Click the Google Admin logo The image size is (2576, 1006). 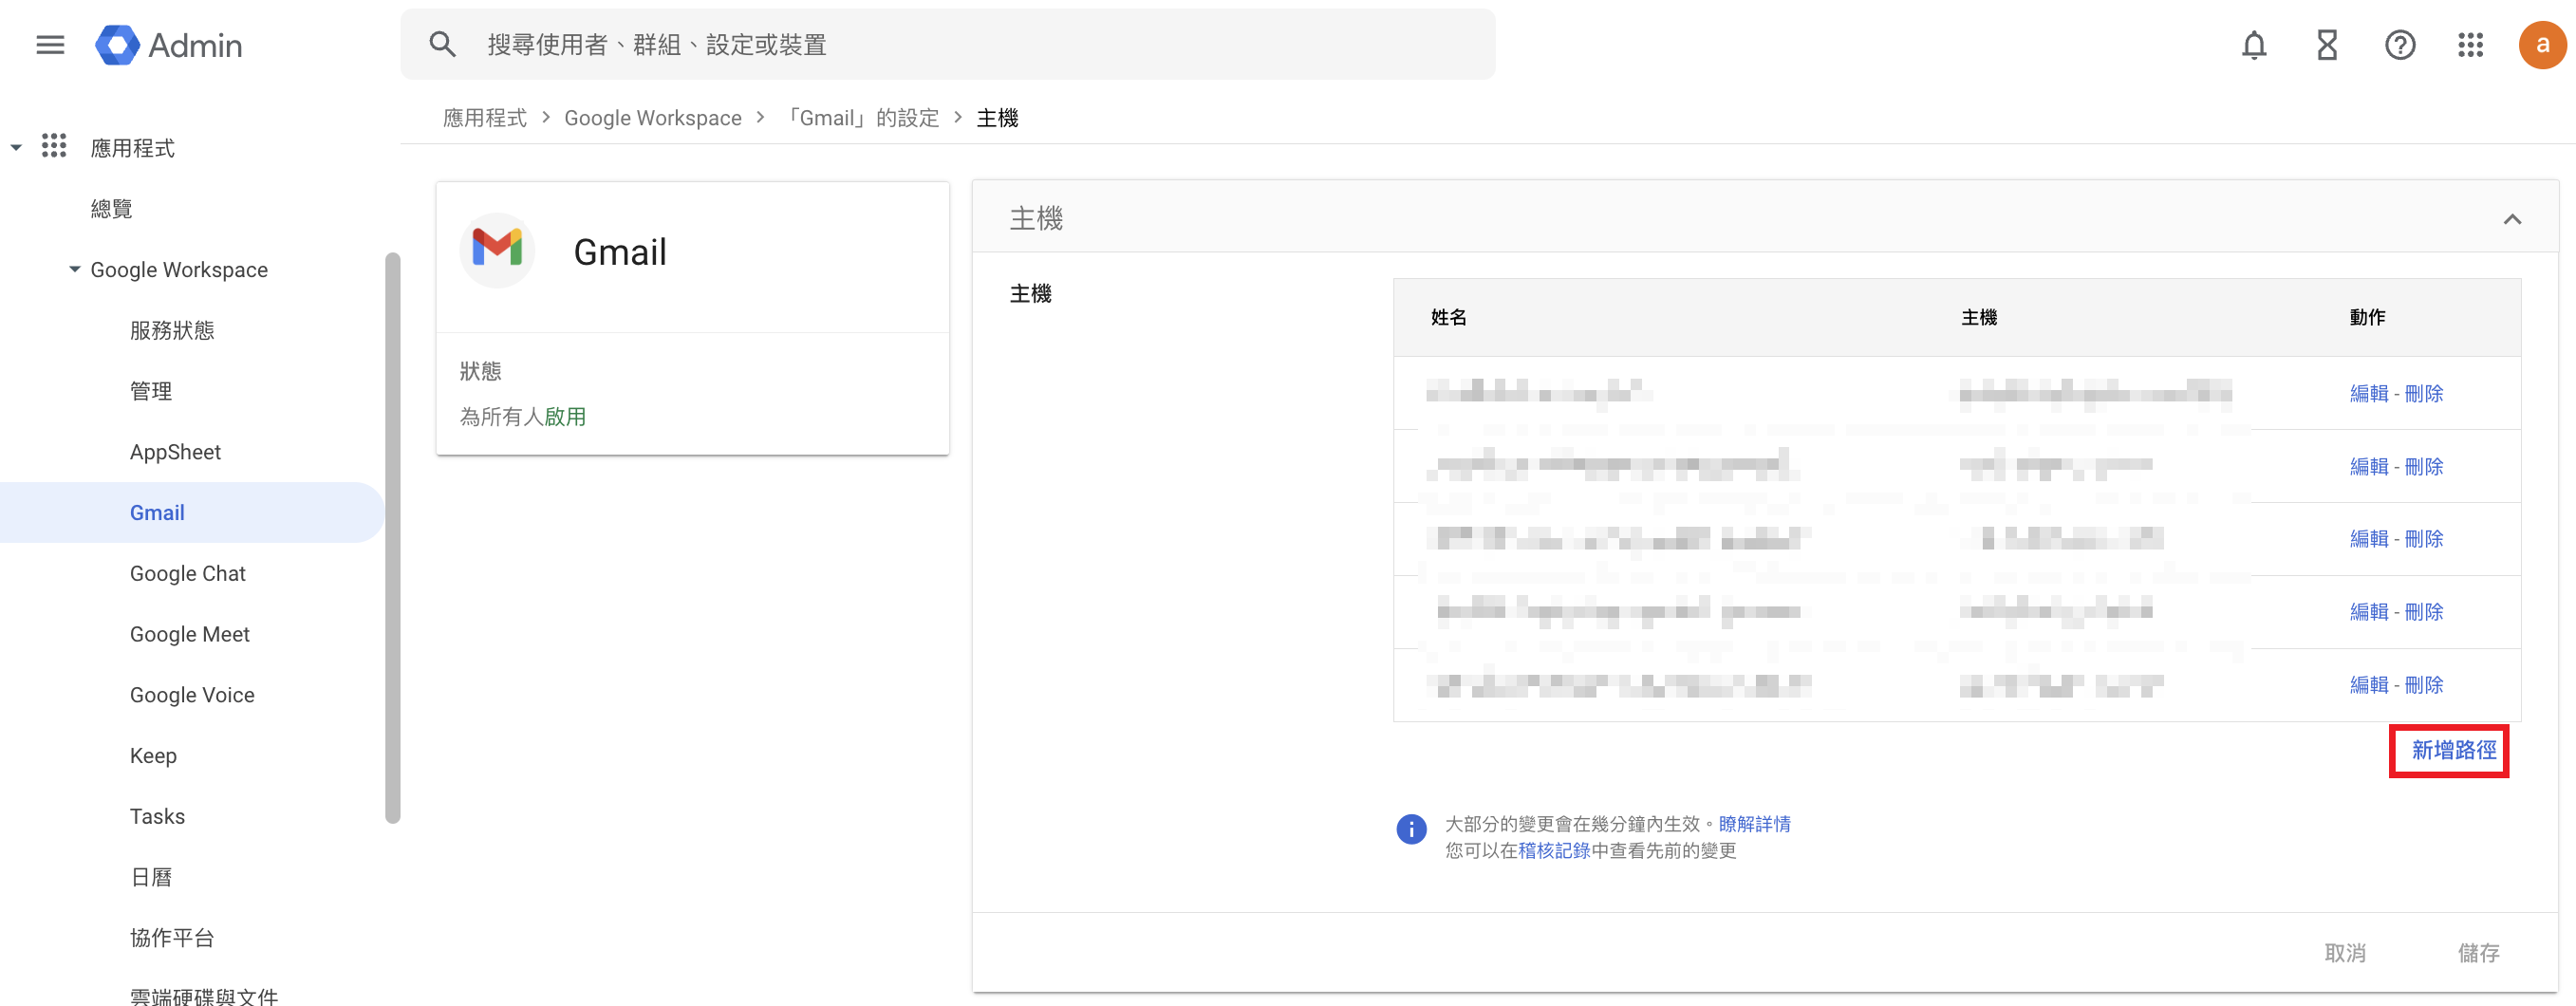168,45
